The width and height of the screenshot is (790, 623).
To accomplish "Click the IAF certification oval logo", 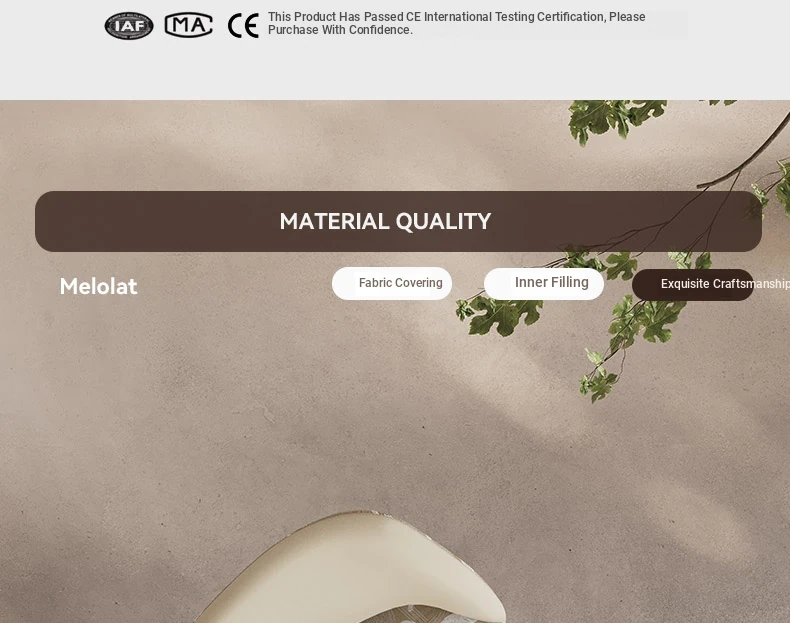I will pyautogui.click(x=129, y=26).
